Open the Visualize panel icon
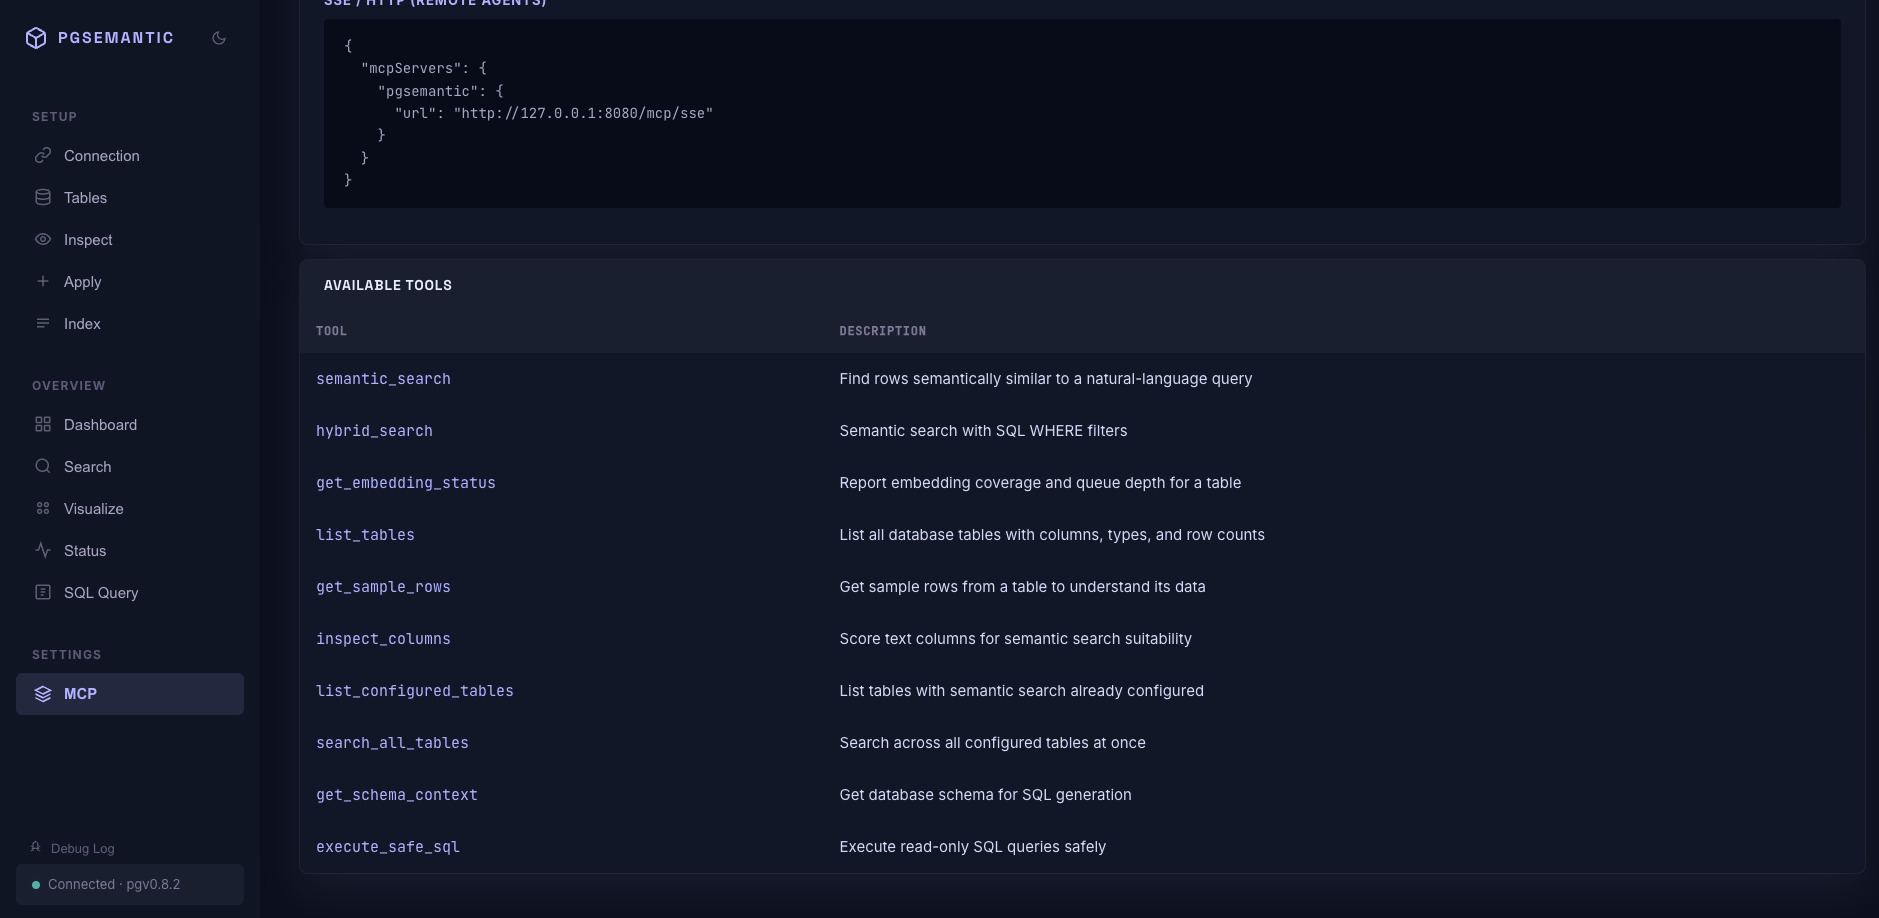This screenshot has height=918, width=1879. (43, 508)
